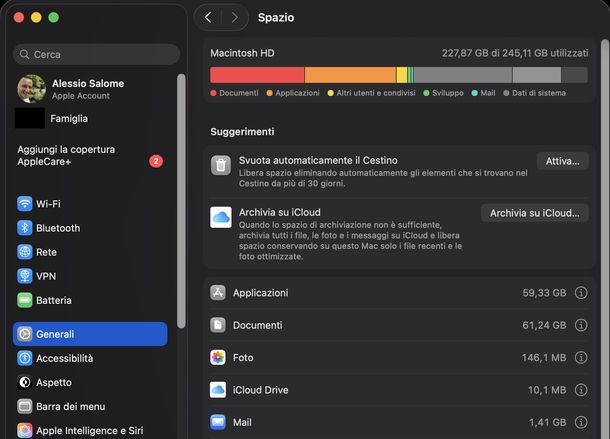Click the Spazio window title

pyautogui.click(x=276, y=18)
